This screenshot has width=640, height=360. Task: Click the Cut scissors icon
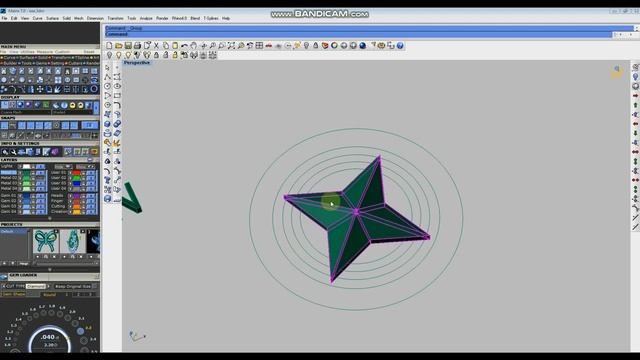(156, 46)
